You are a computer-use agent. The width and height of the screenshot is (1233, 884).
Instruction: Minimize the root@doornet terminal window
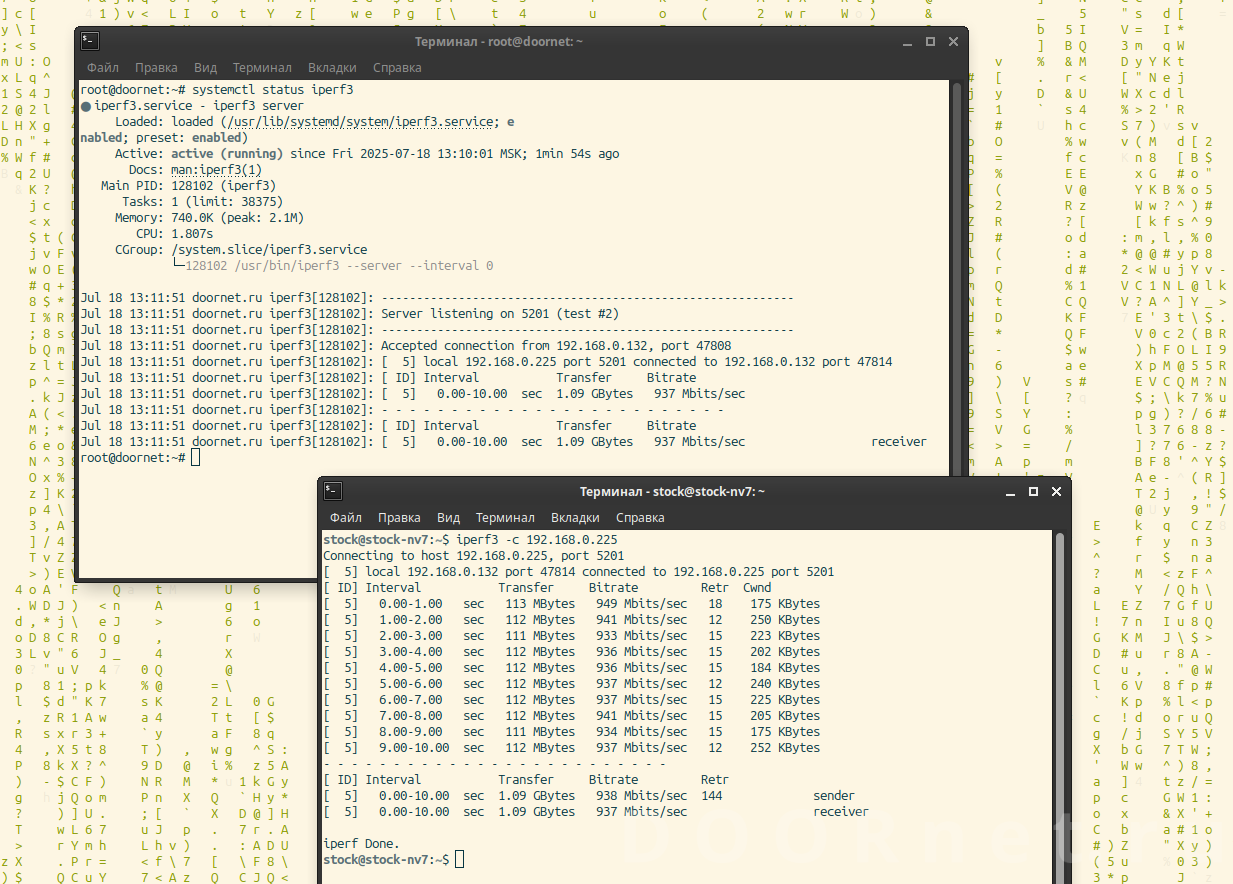coord(907,41)
